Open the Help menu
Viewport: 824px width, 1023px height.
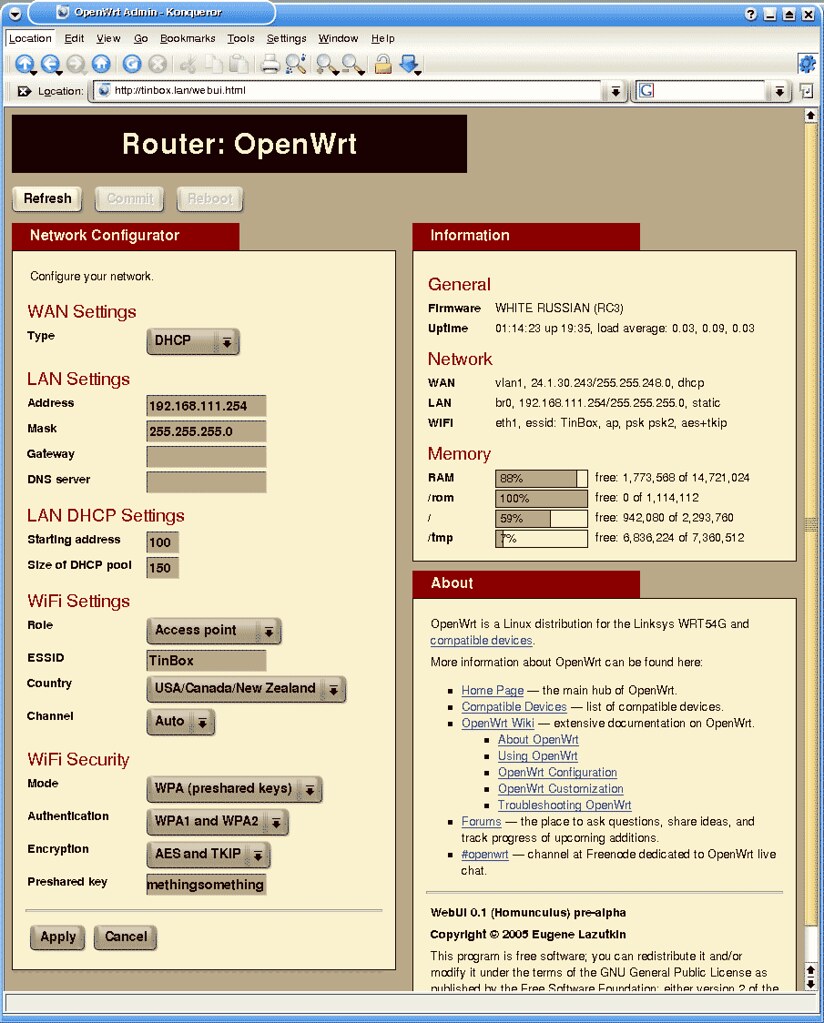383,38
